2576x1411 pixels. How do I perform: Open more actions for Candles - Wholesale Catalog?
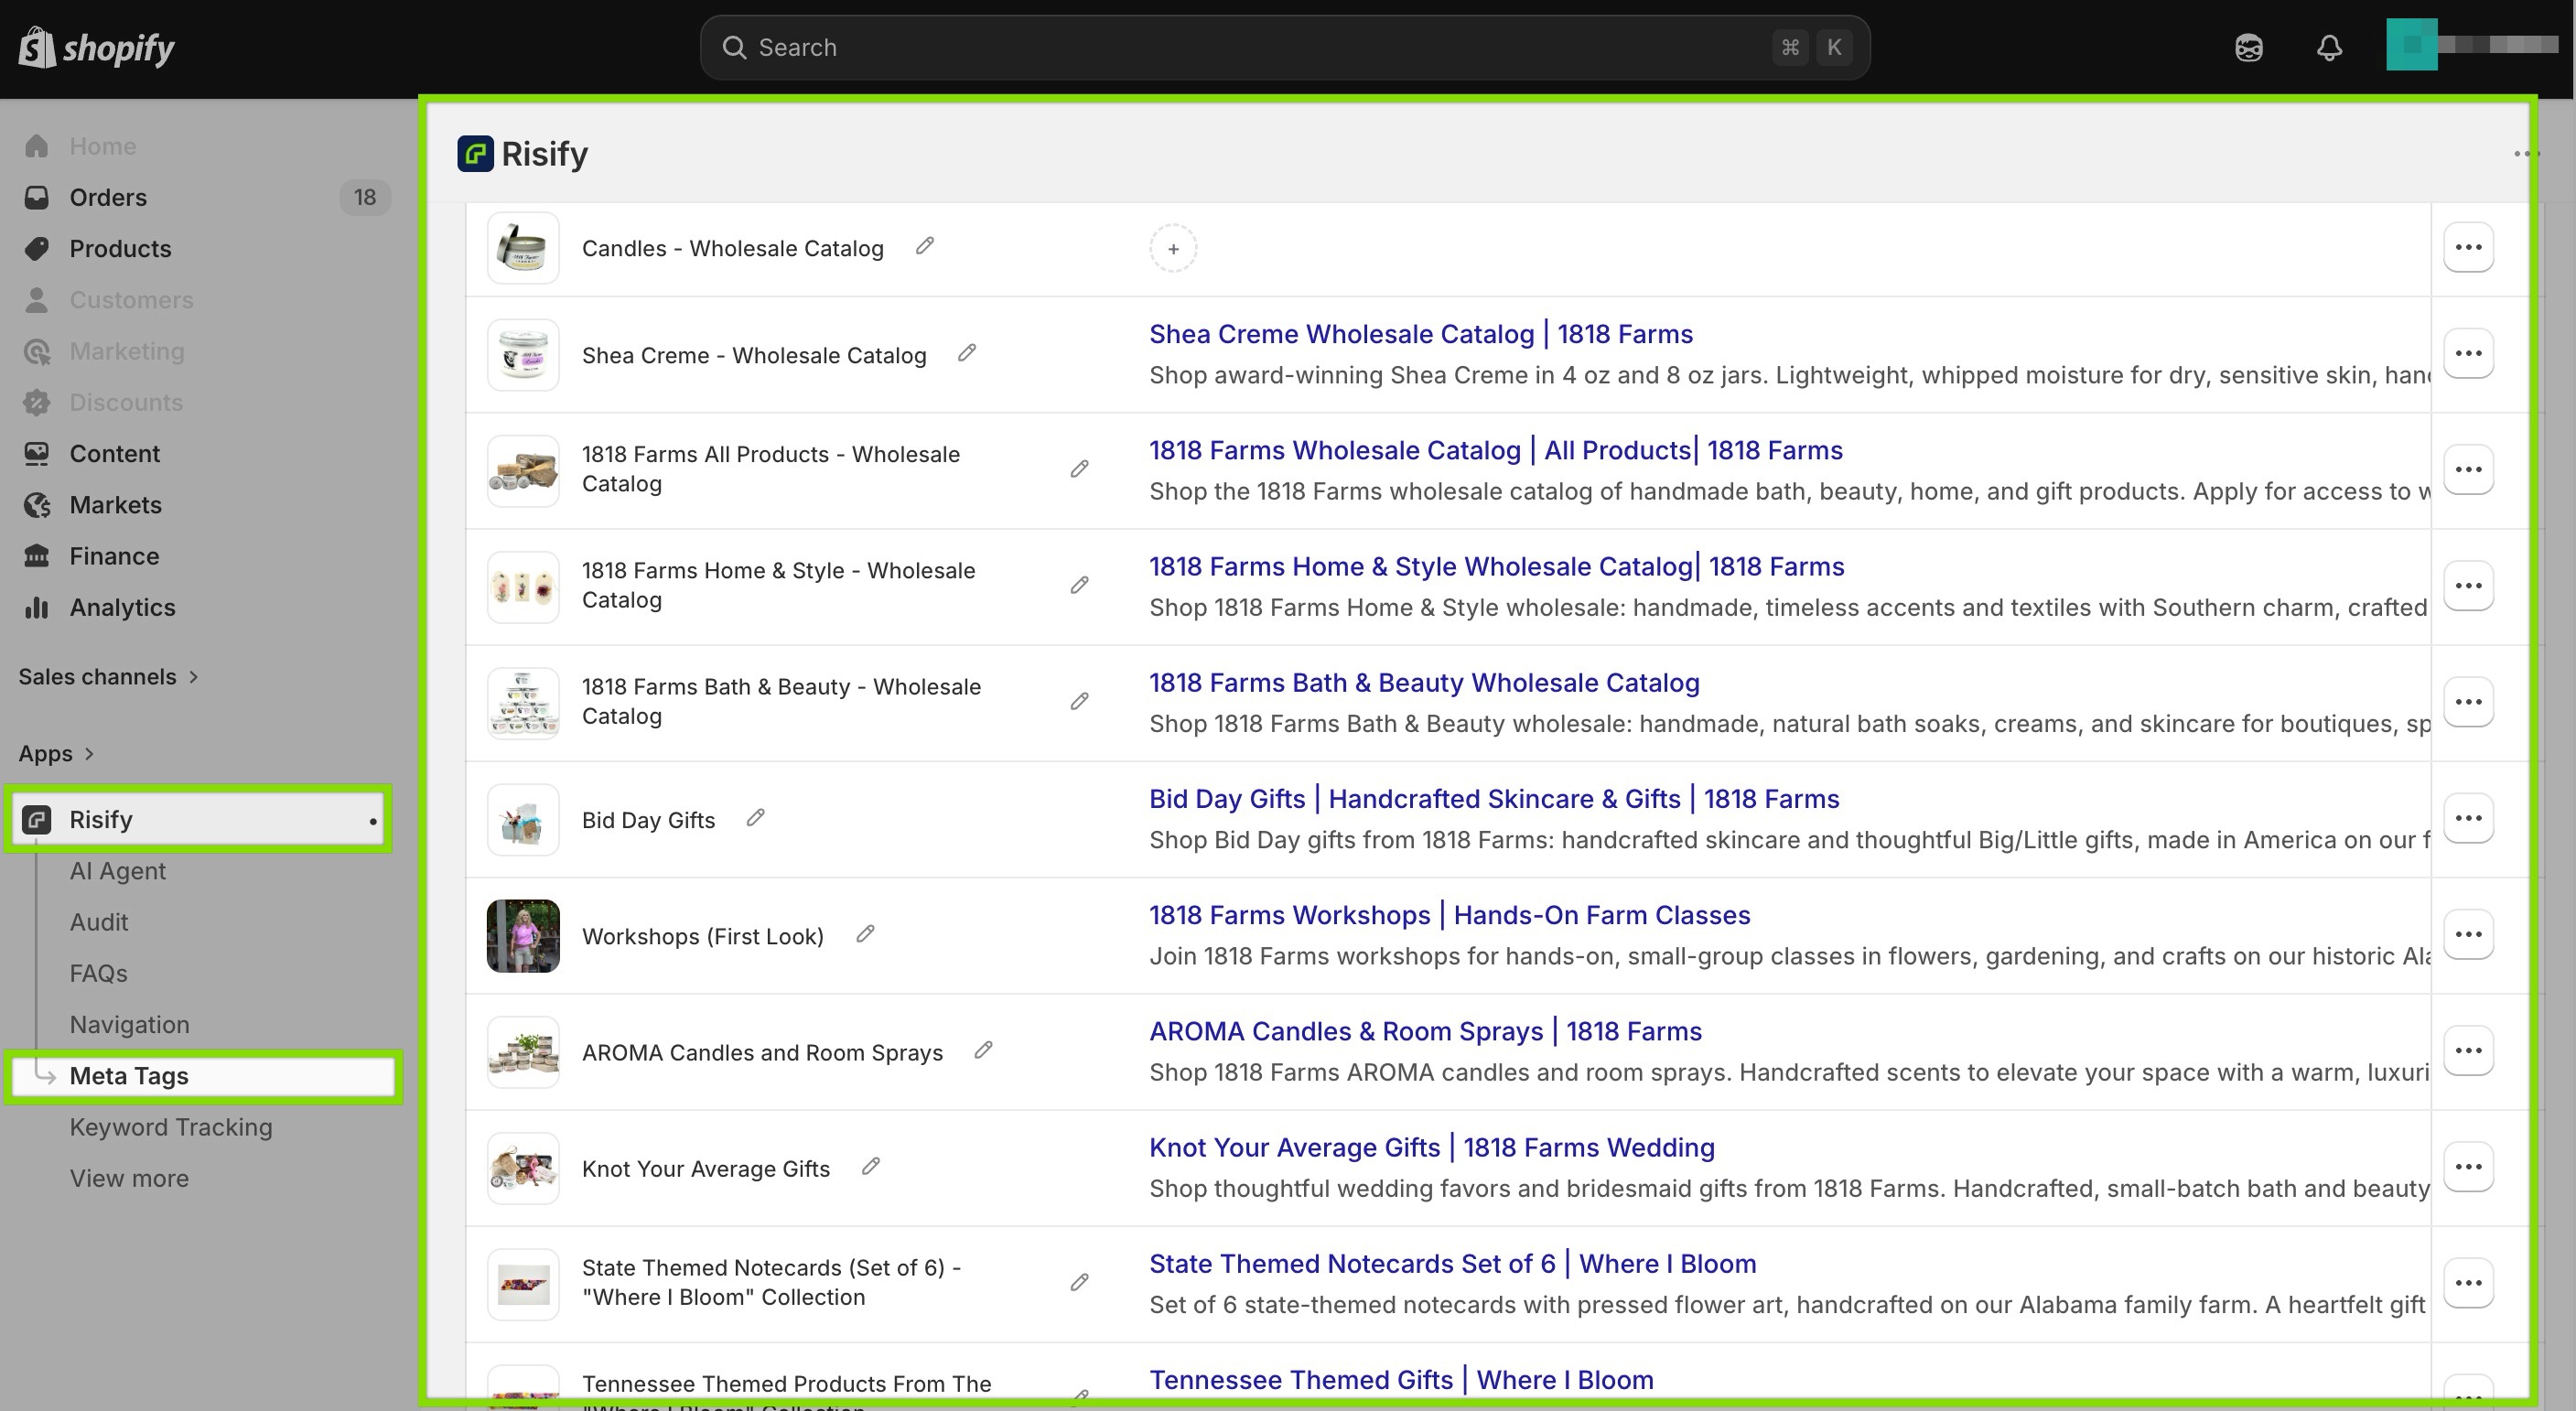point(2468,247)
